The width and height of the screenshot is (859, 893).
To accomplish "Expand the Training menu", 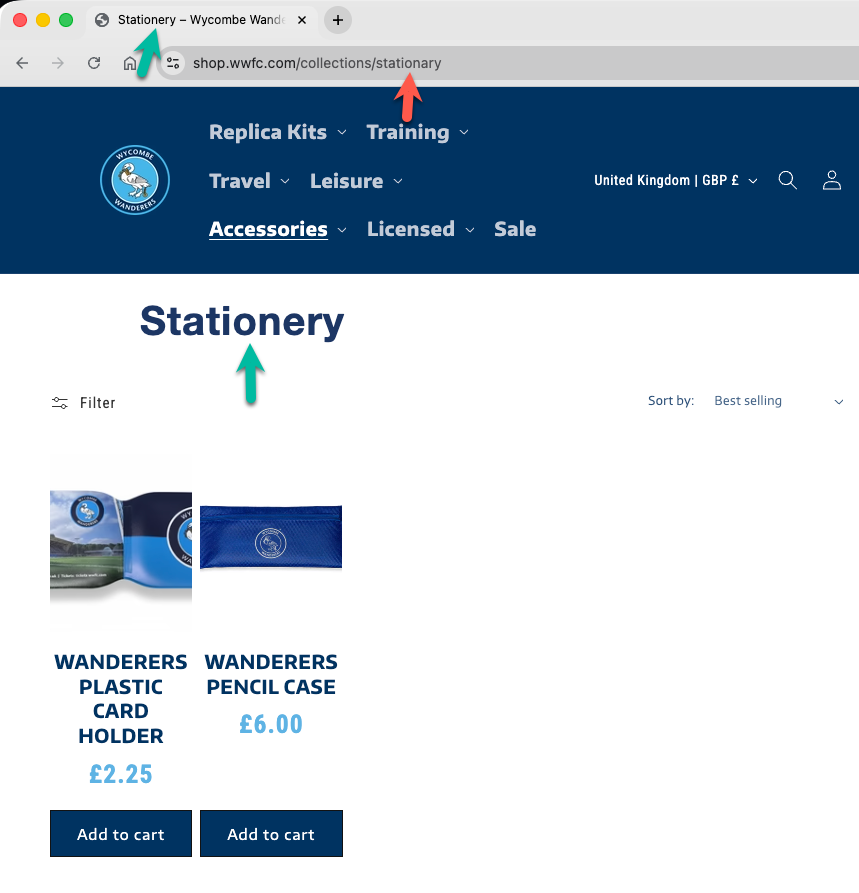I will pos(417,132).
